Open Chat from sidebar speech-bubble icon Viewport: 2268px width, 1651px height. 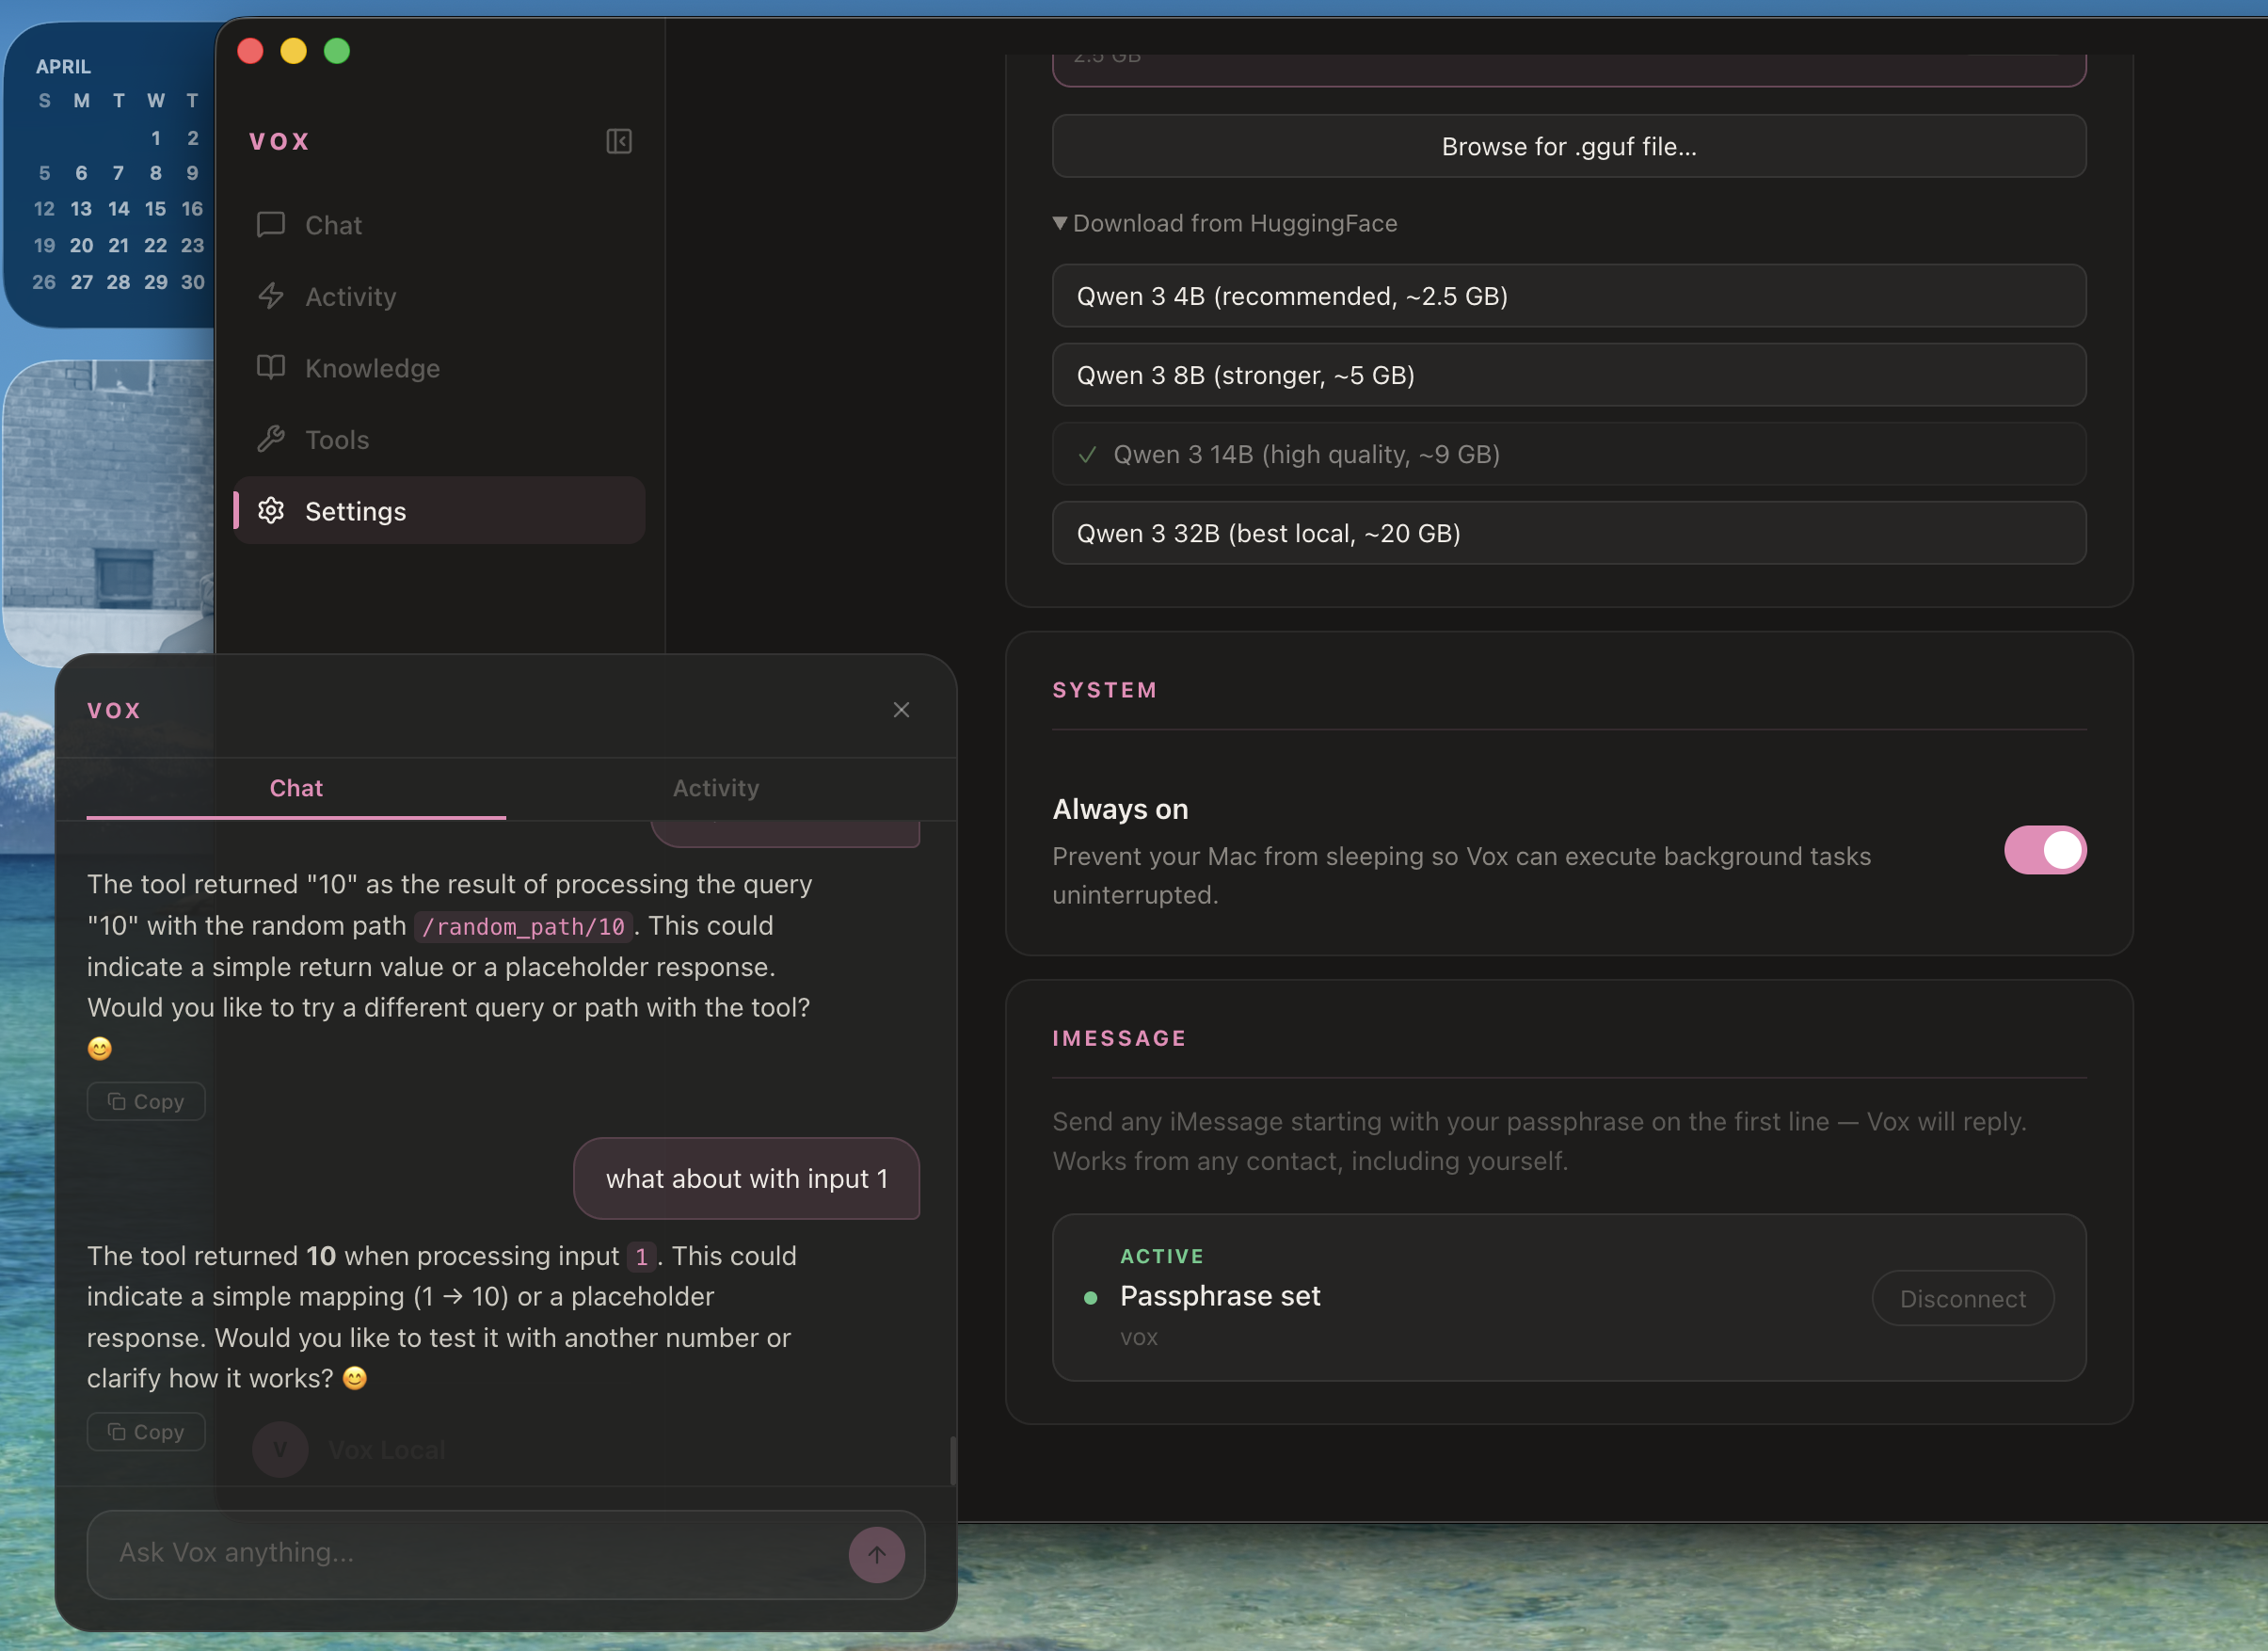[x=271, y=224]
